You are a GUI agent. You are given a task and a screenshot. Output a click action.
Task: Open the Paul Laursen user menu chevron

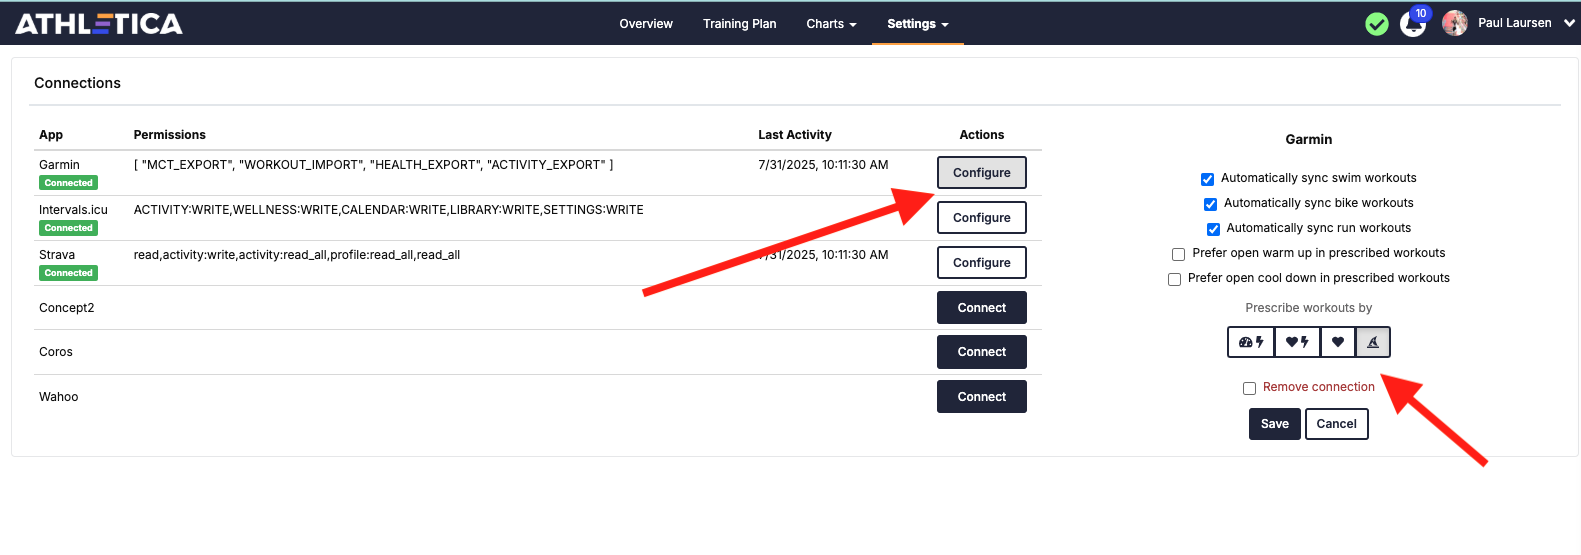pos(1569,23)
